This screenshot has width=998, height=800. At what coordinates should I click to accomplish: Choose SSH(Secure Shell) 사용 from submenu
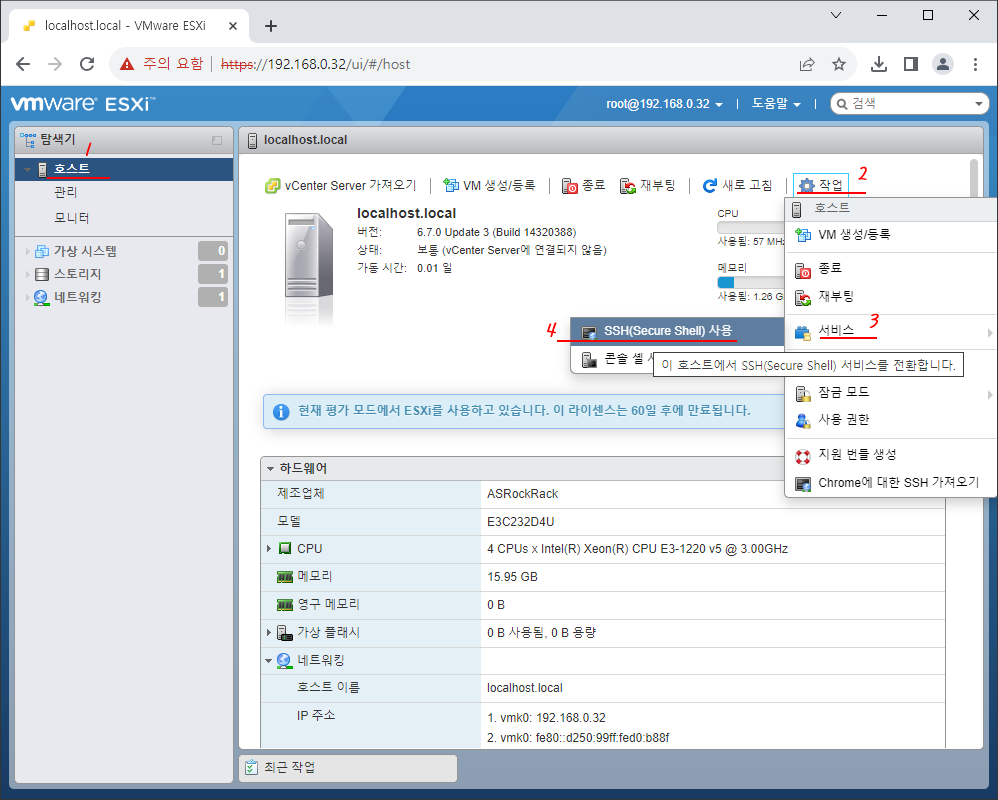pos(677,331)
